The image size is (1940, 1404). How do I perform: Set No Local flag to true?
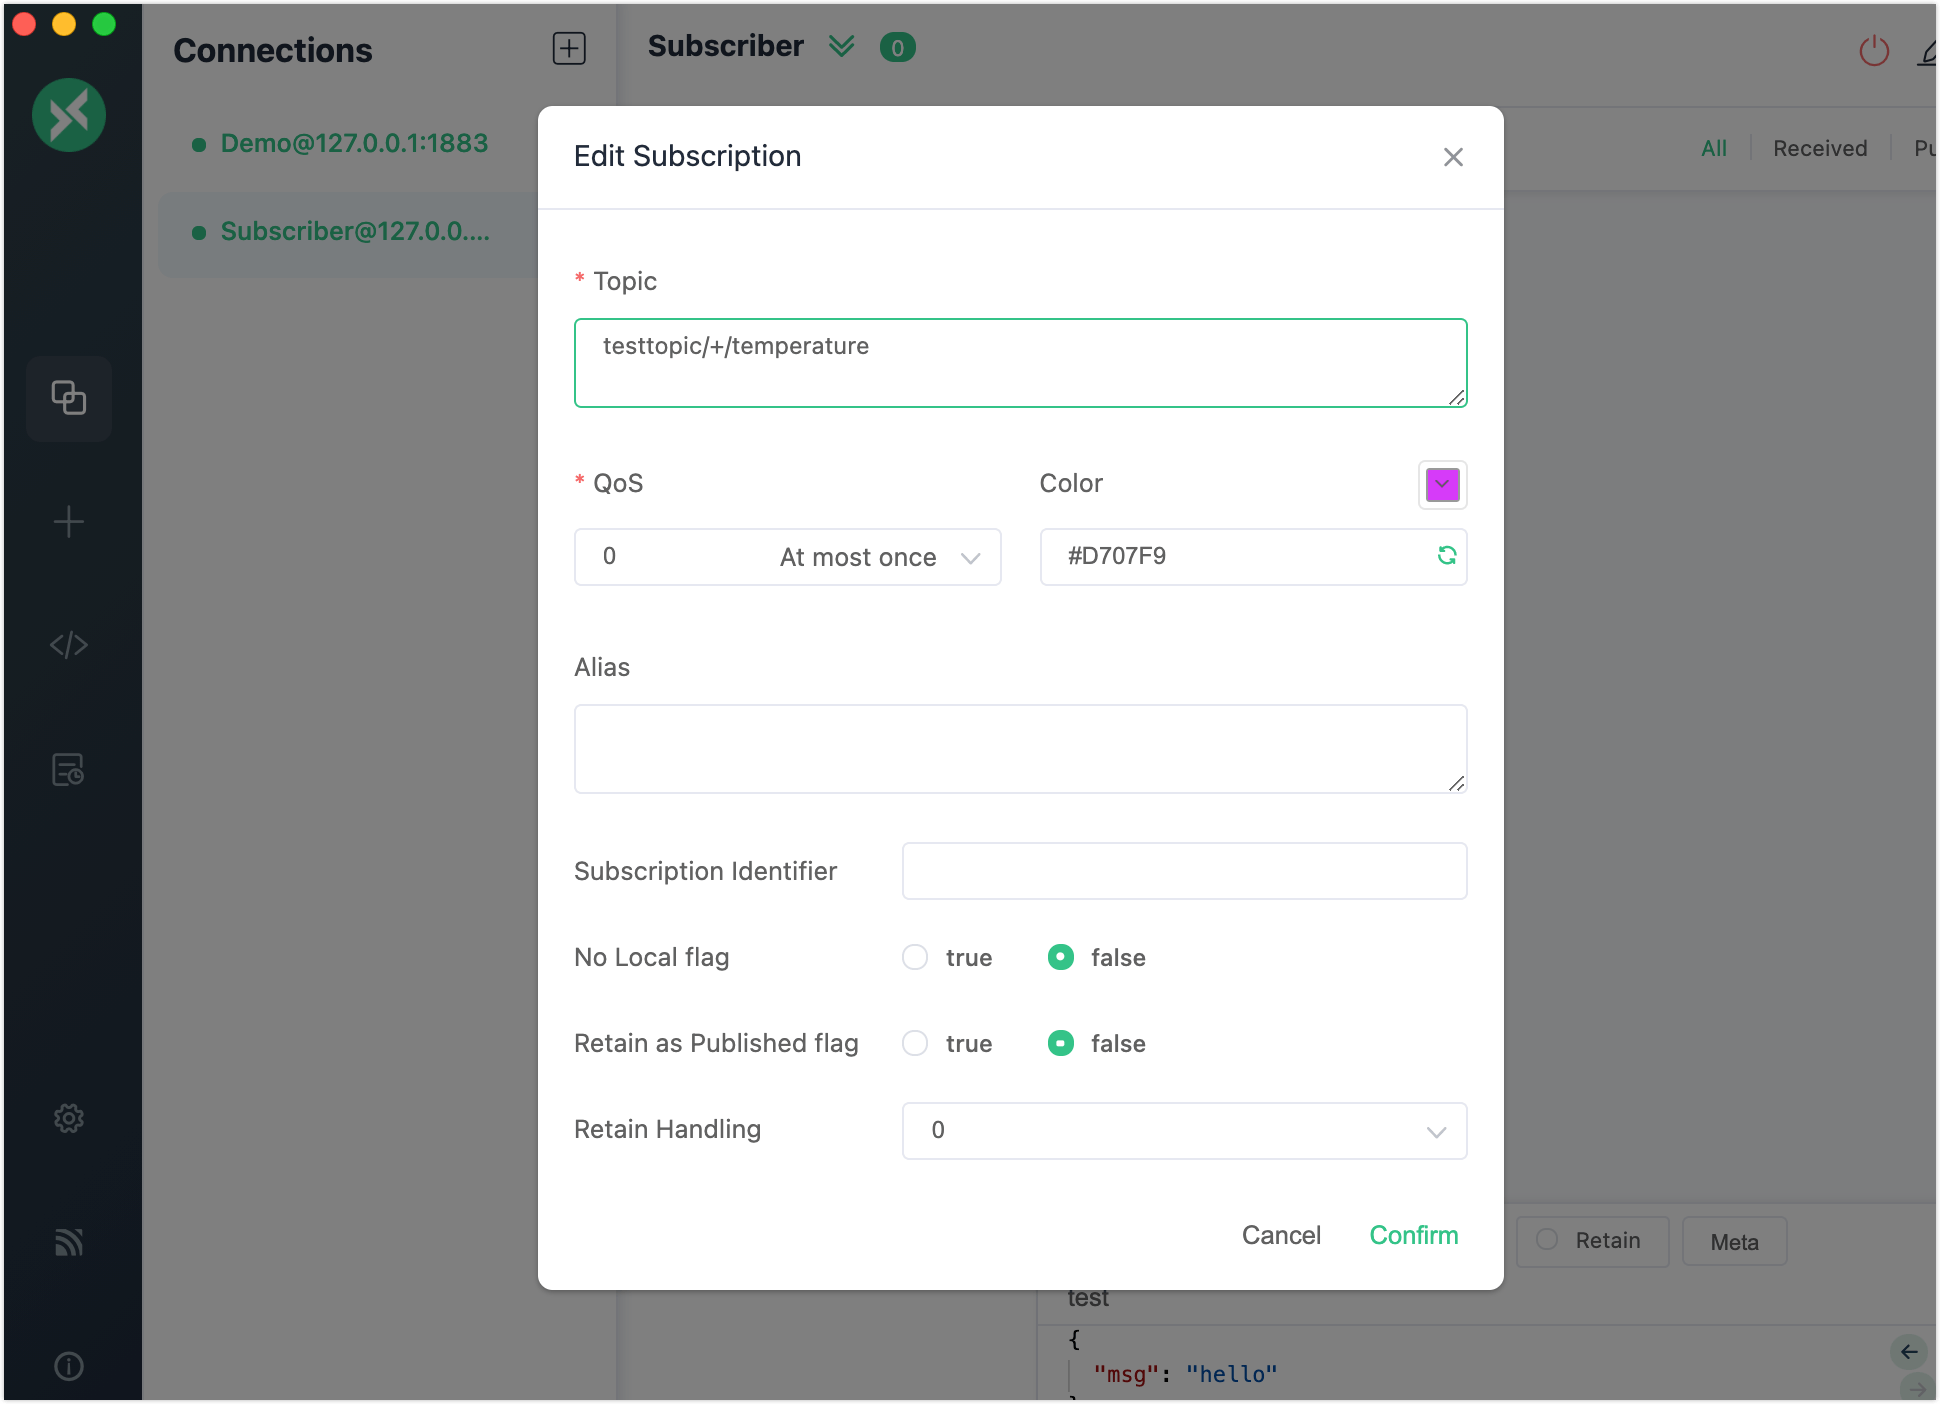[x=915, y=957]
